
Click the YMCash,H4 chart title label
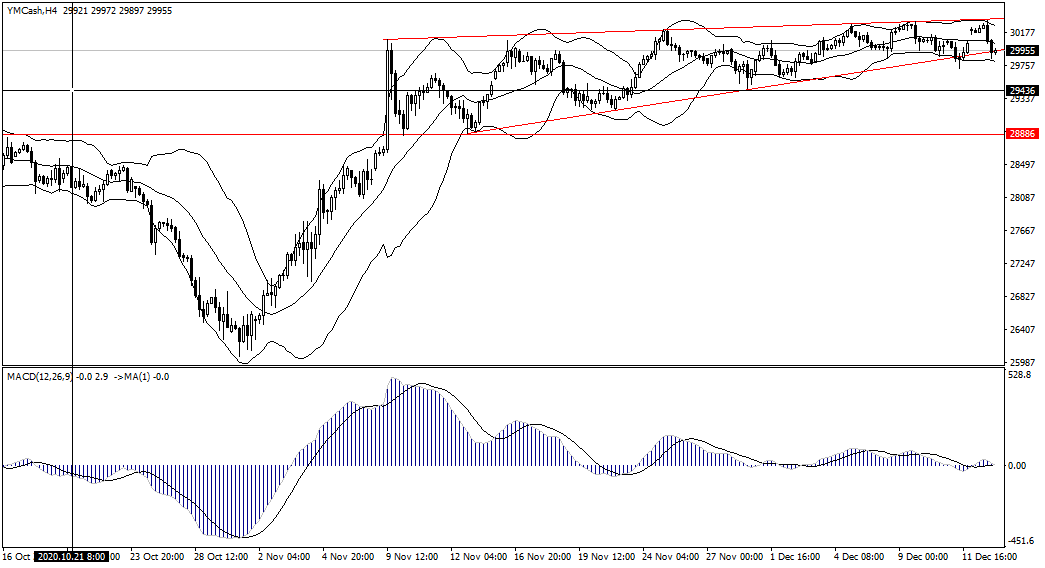(x=32, y=9)
